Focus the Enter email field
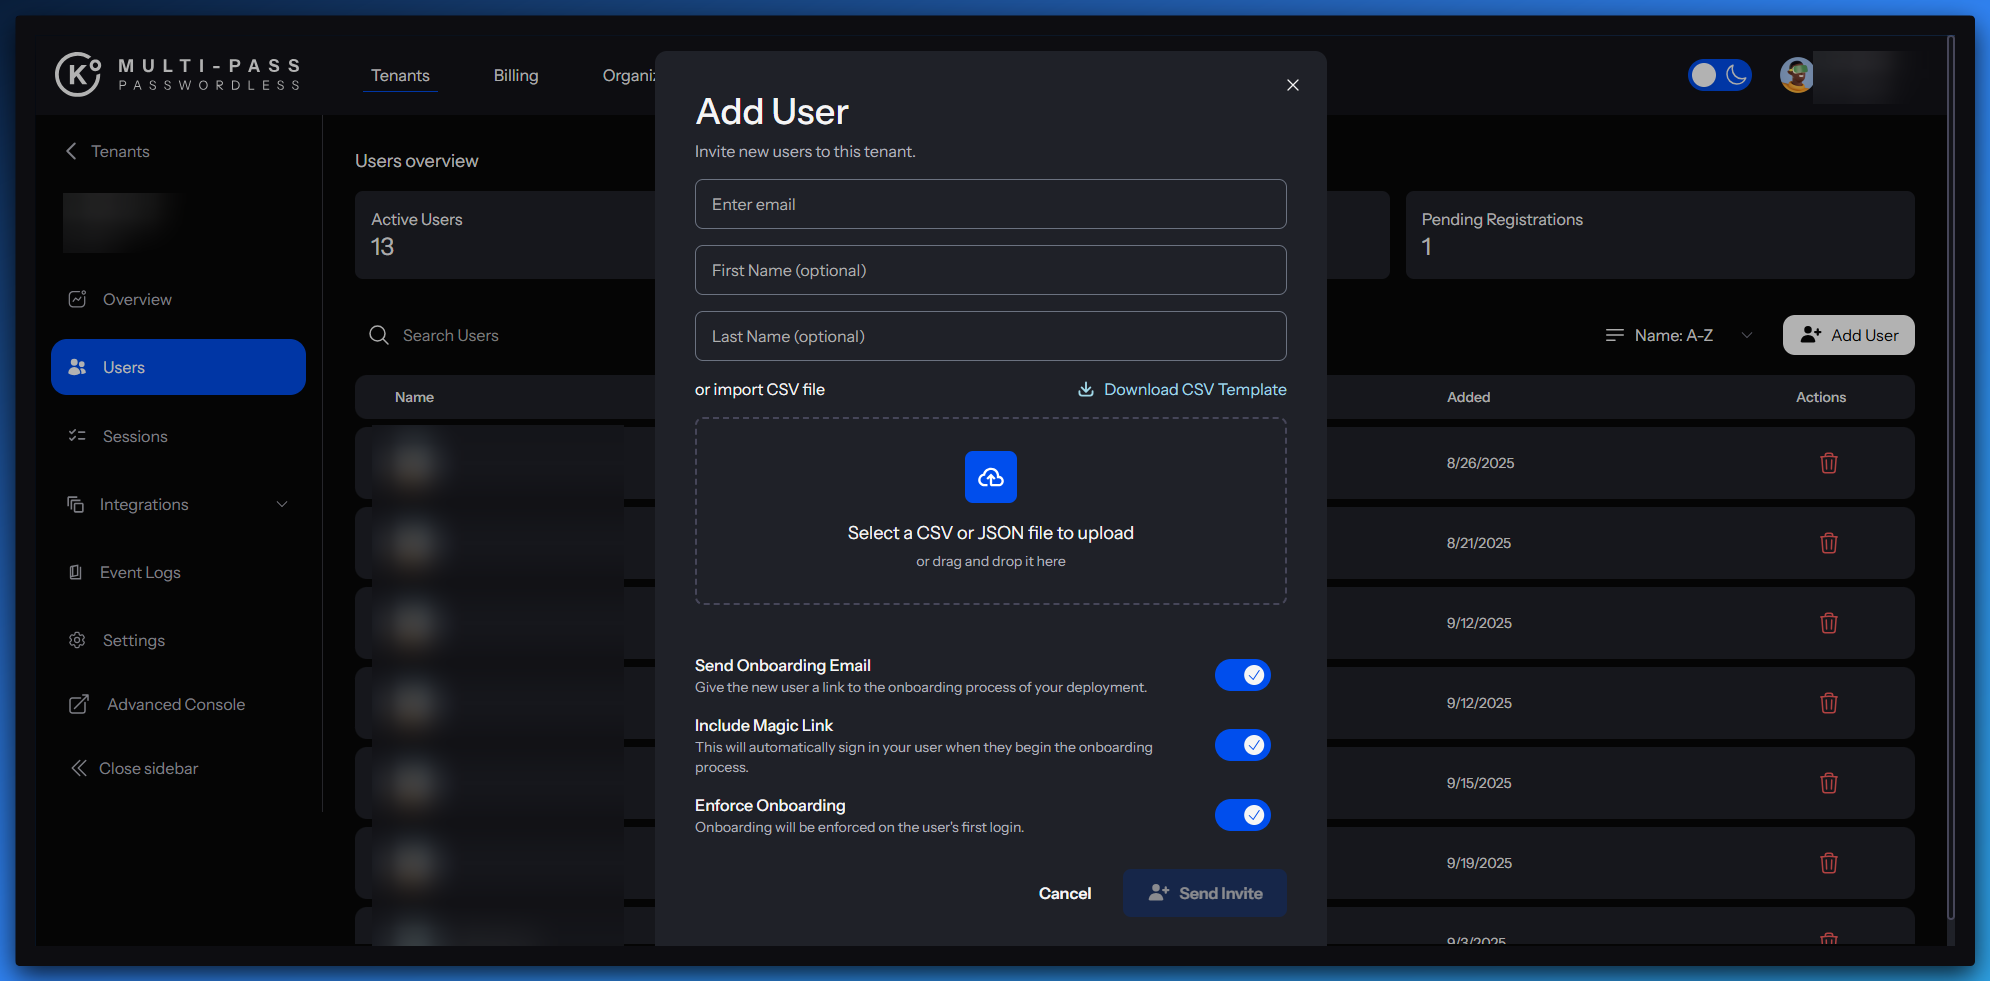Viewport: 1990px width, 981px height. (x=990, y=204)
